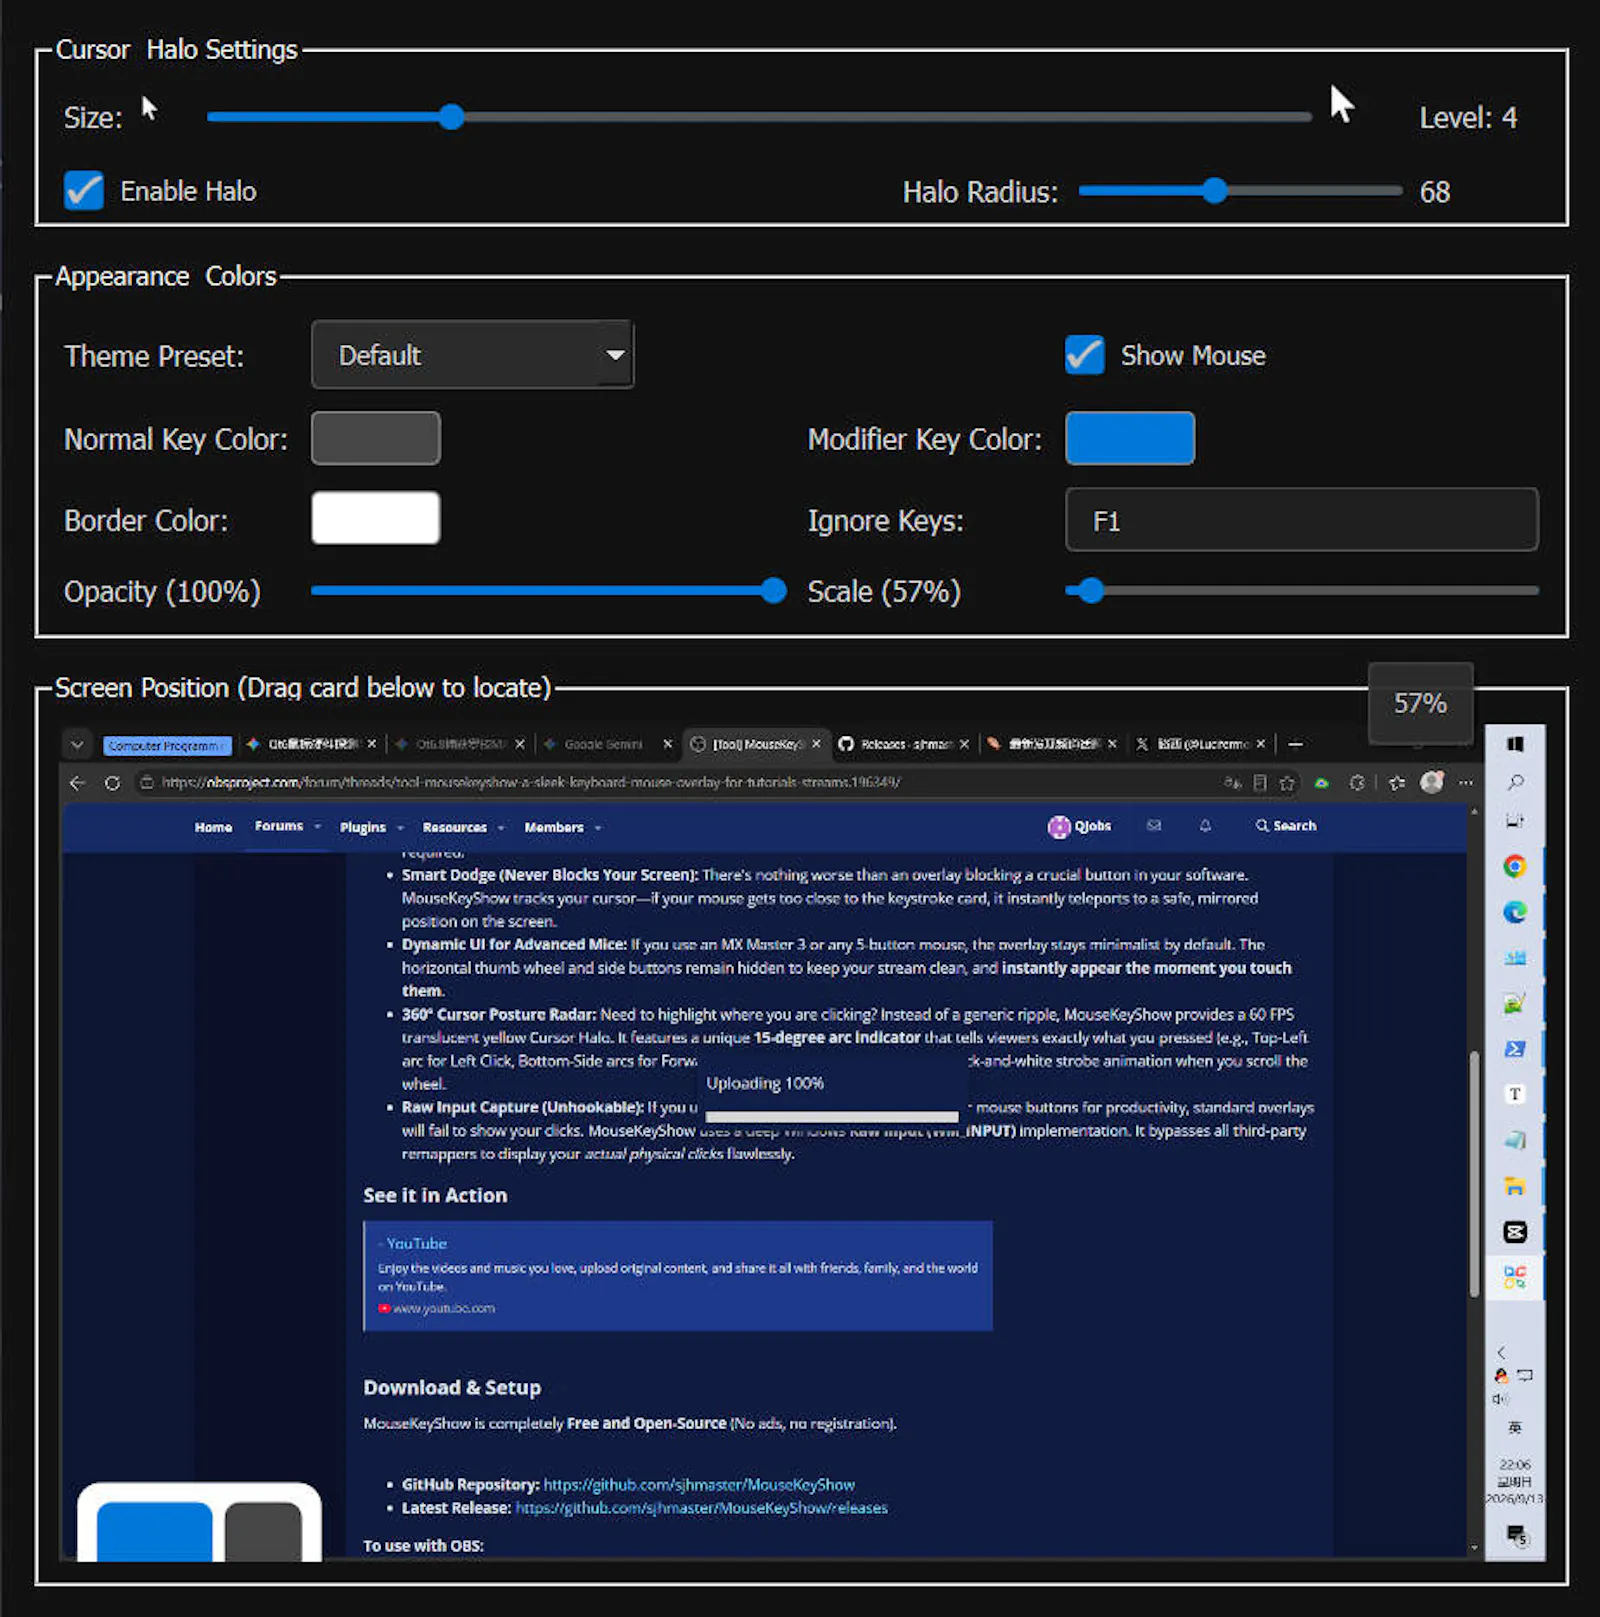Viewport: 1600px width, 1617px height.
Task: Click the Size slider track
Action: 759,117
